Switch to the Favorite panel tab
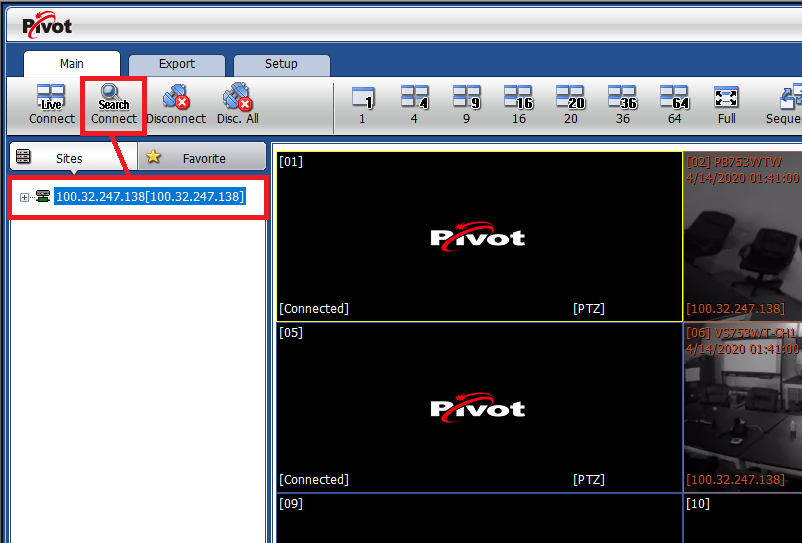This screenshot has height=543, width=802. 202,157
